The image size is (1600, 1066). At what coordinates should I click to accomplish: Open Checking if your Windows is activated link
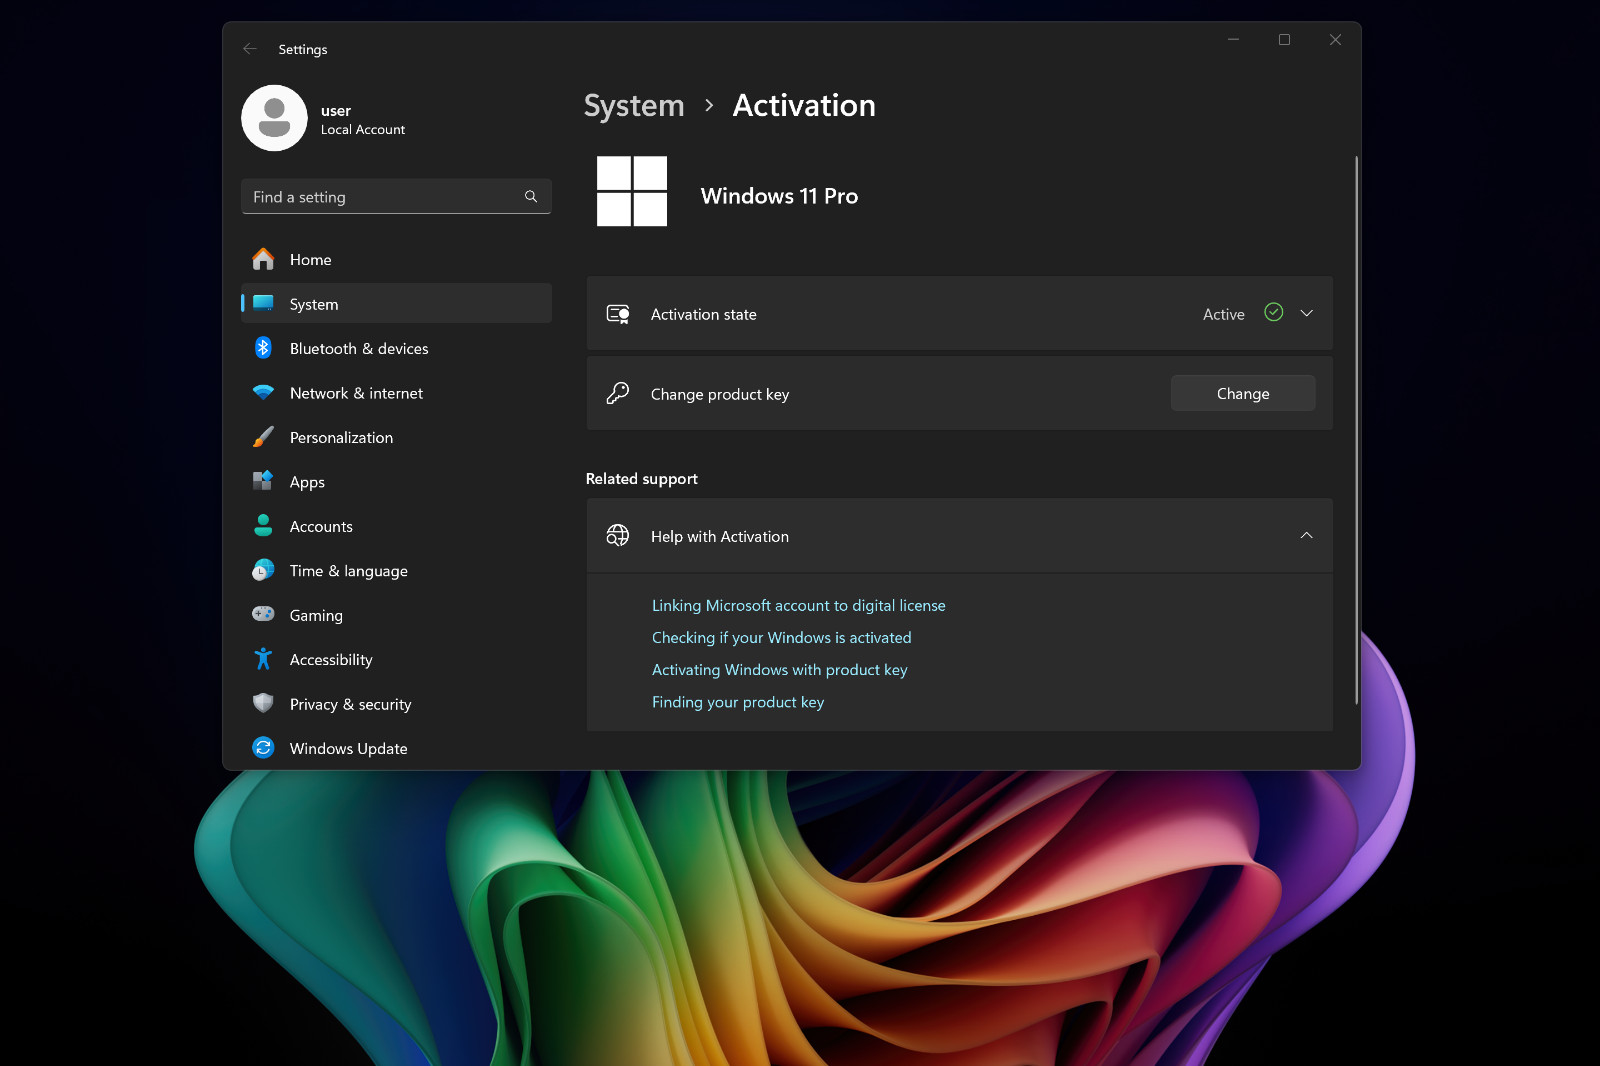pos(781,637)
